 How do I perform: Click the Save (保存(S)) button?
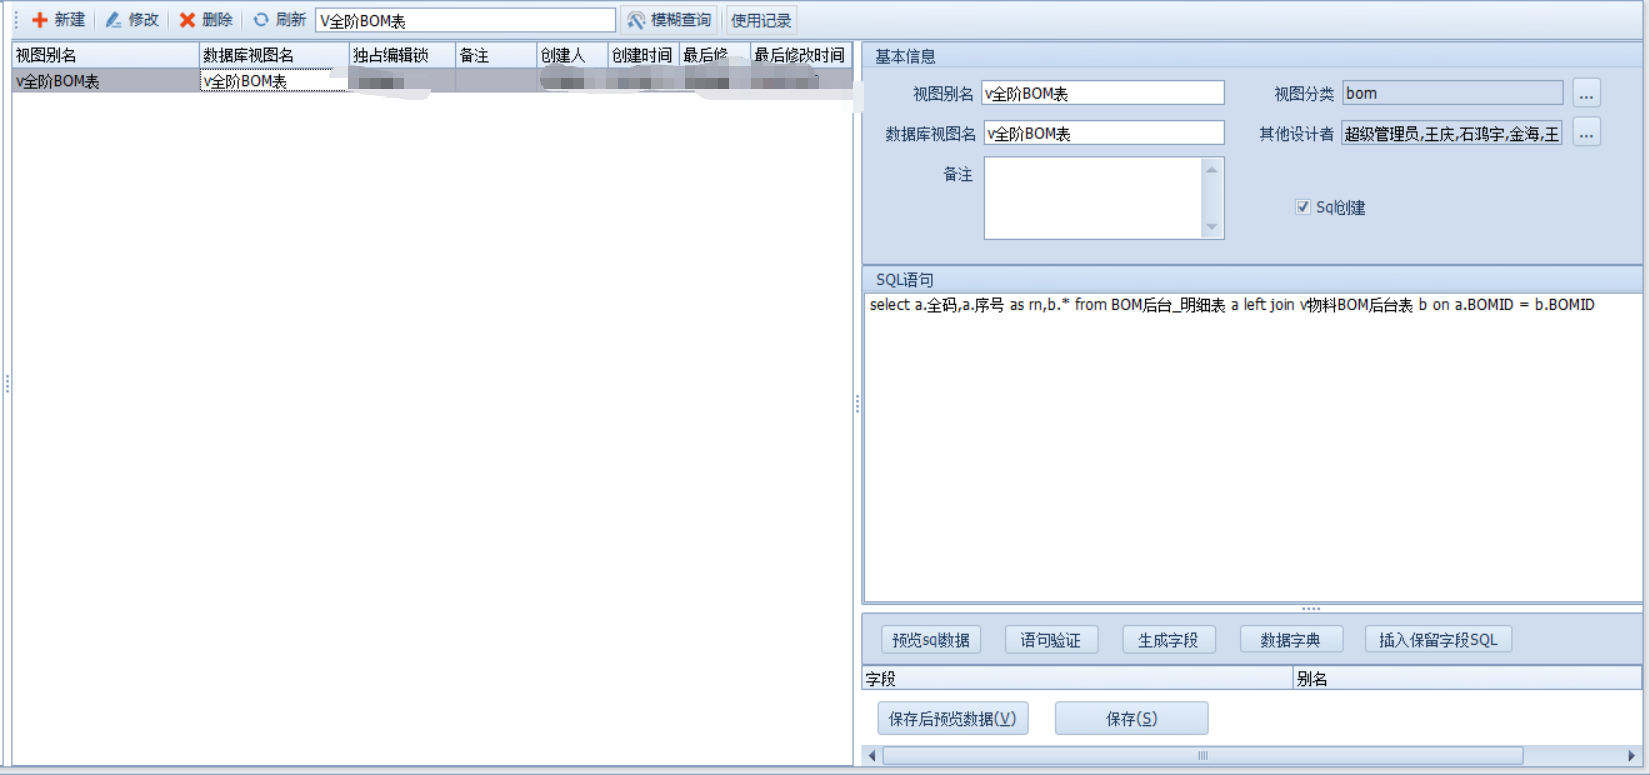coord(1131,718)
